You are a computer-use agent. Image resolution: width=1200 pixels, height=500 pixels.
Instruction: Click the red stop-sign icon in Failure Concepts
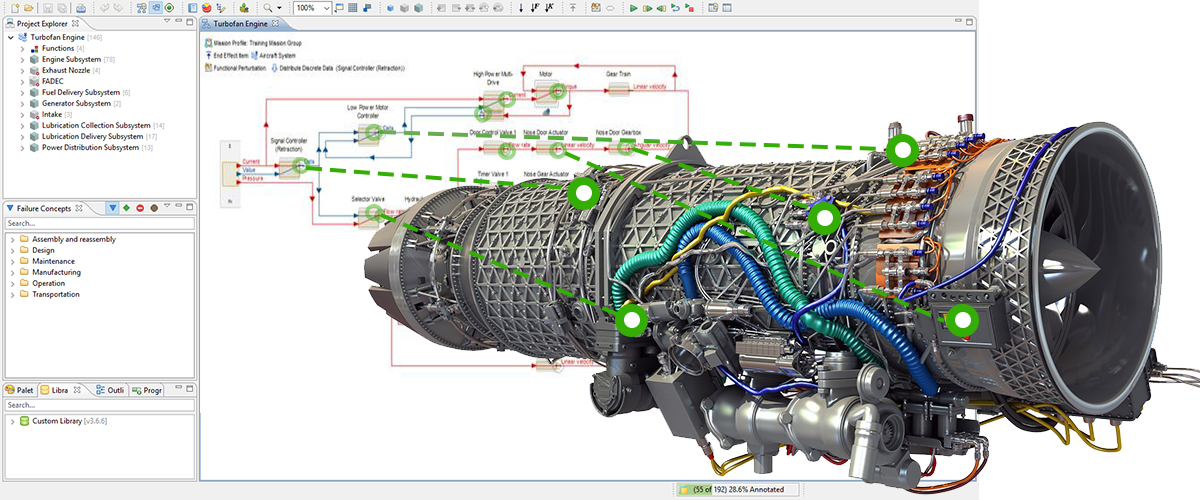140,208
